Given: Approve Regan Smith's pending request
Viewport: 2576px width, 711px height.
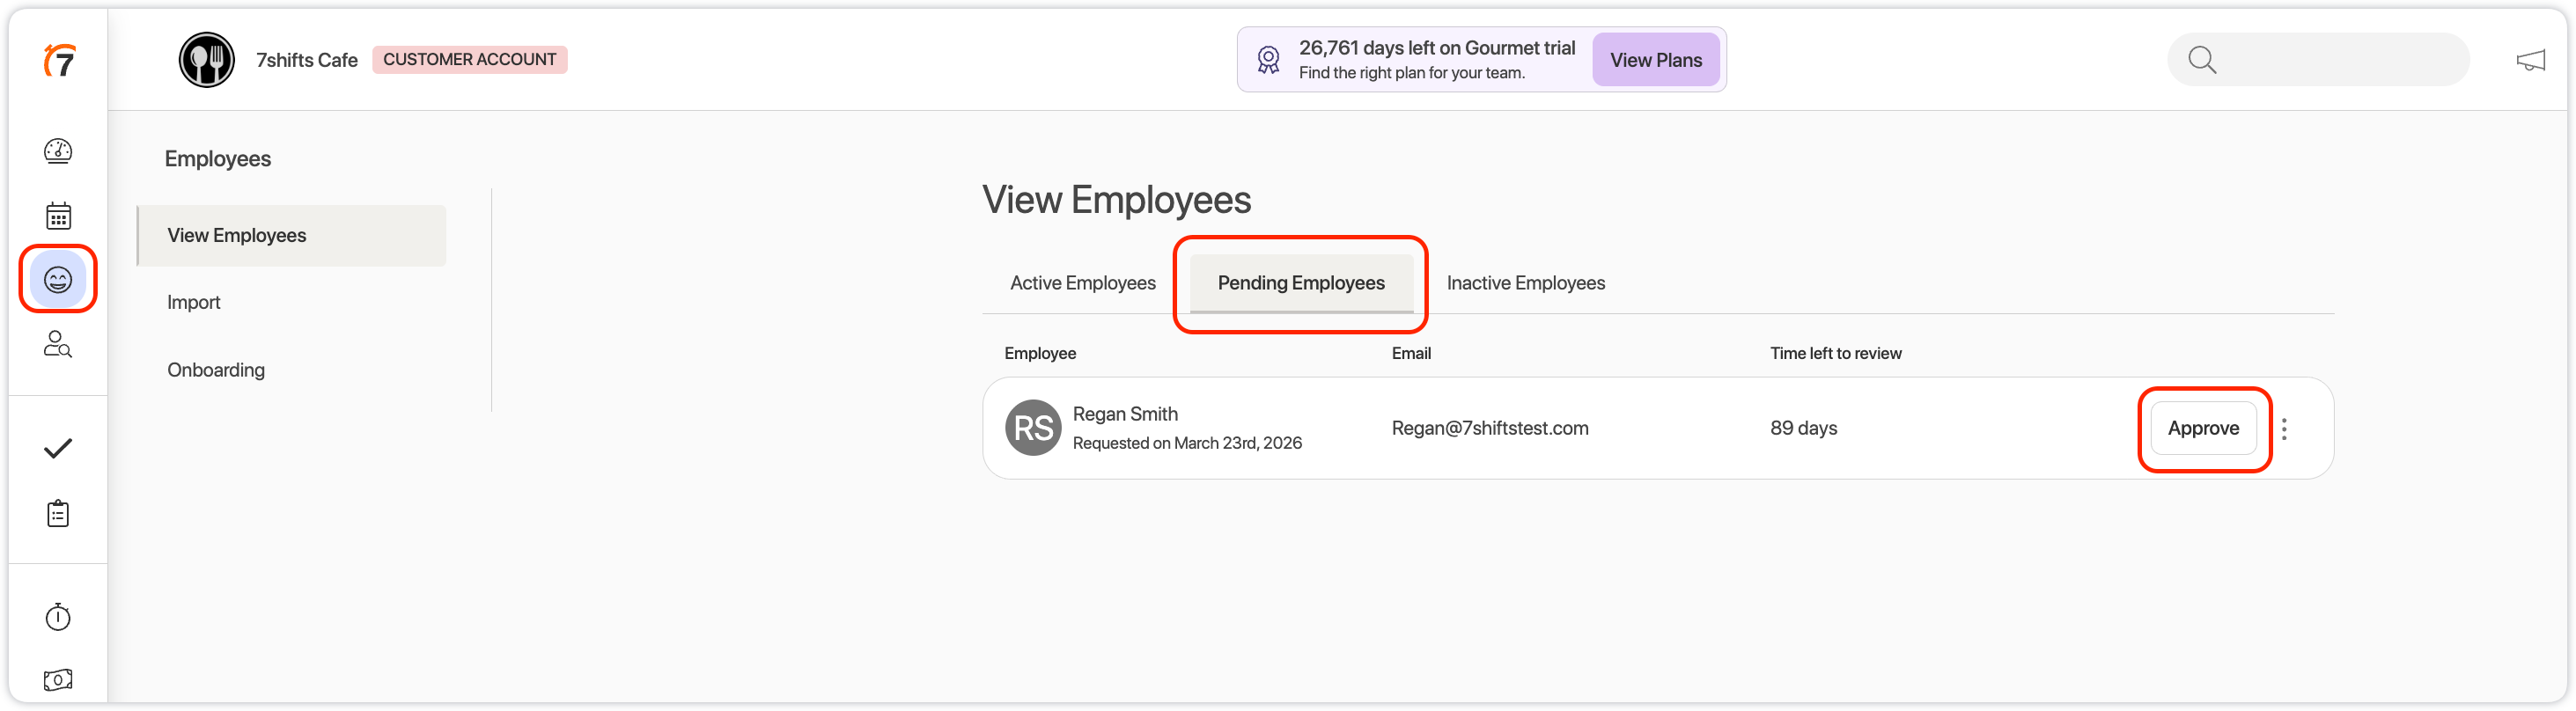Looking at the screenshot, I should pyautogui.click(x=2202, y=428).
